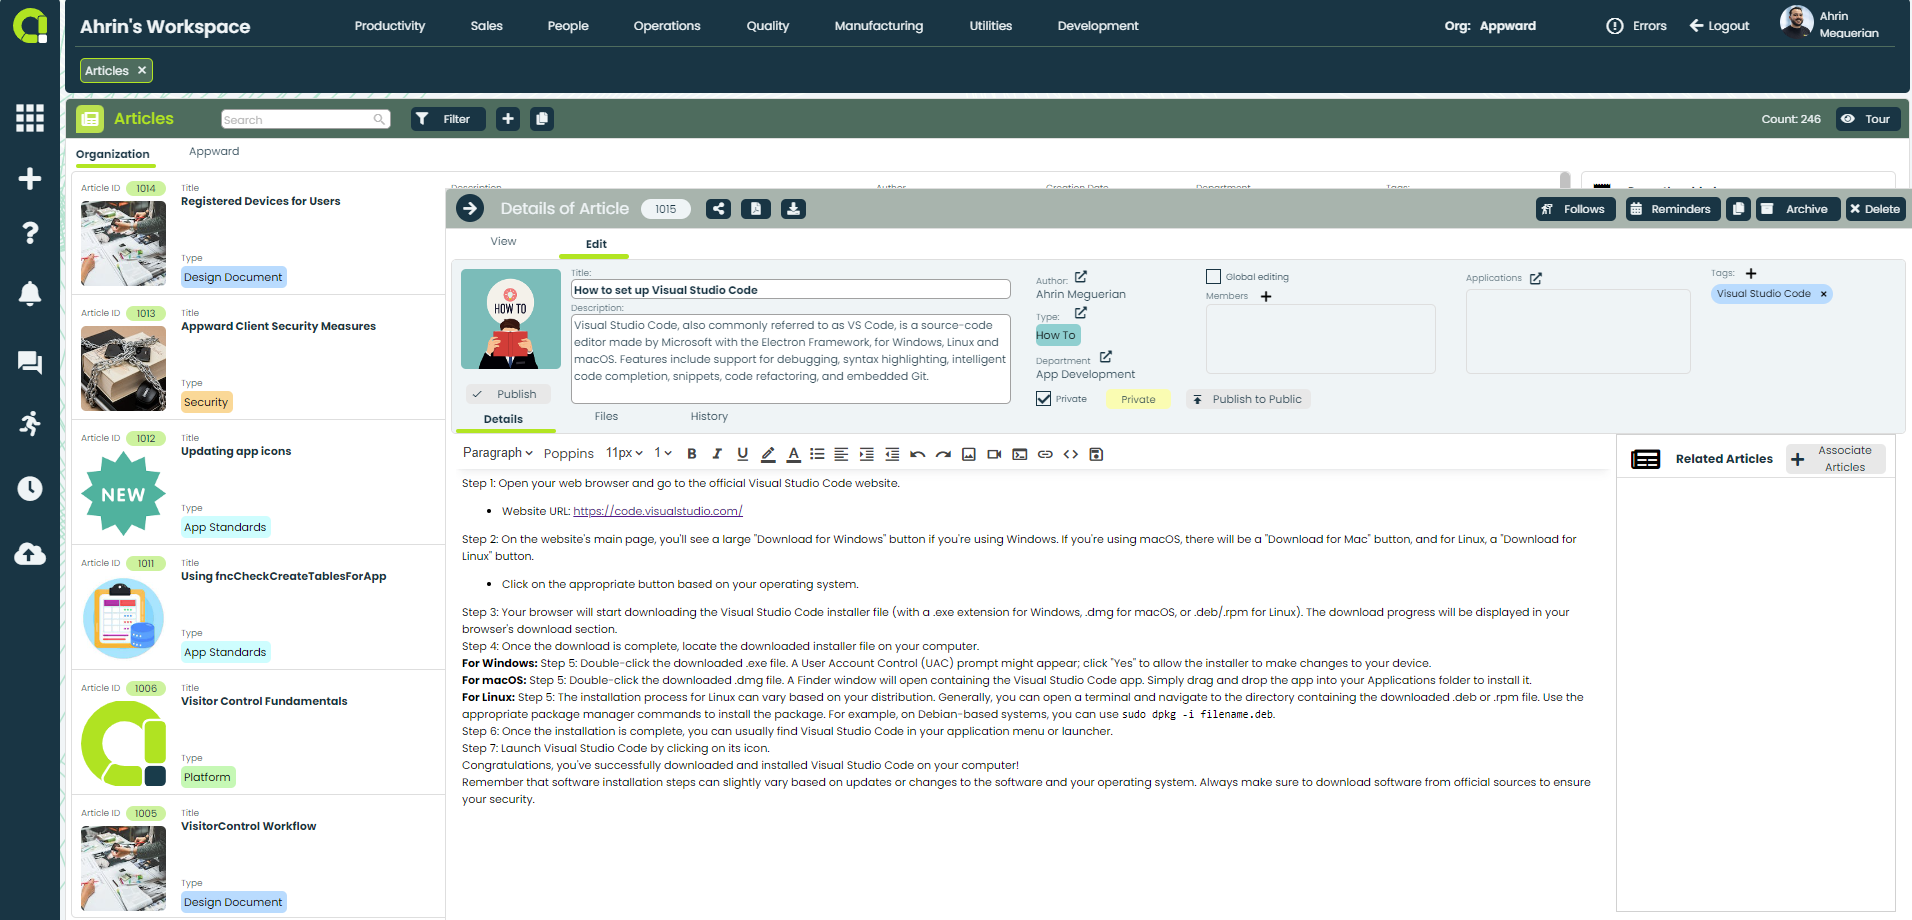The width and height of the screenshot is (1912, 920).
Task: Open source code view icon in editor
Action: 1071,454
